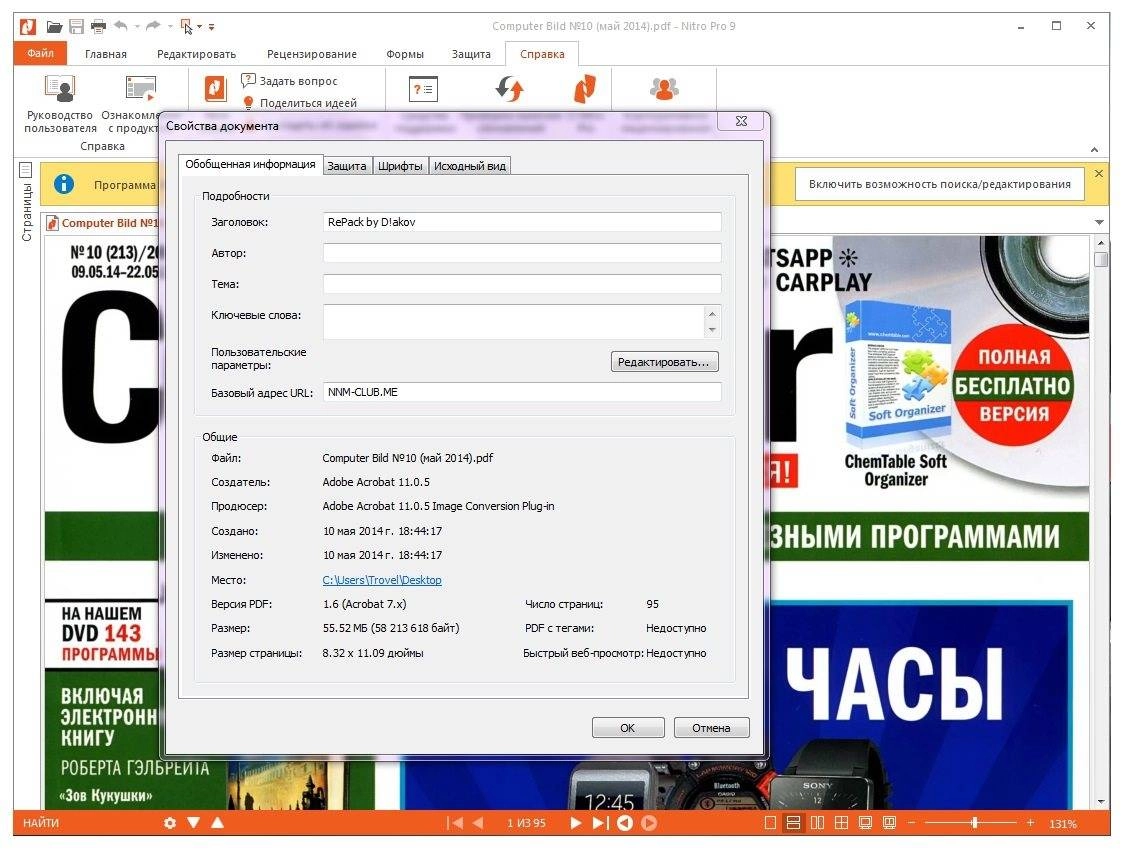1128x855 pixels.
Task: Click Поделиться идеей (share an idea)
Action: click(299, 103)
